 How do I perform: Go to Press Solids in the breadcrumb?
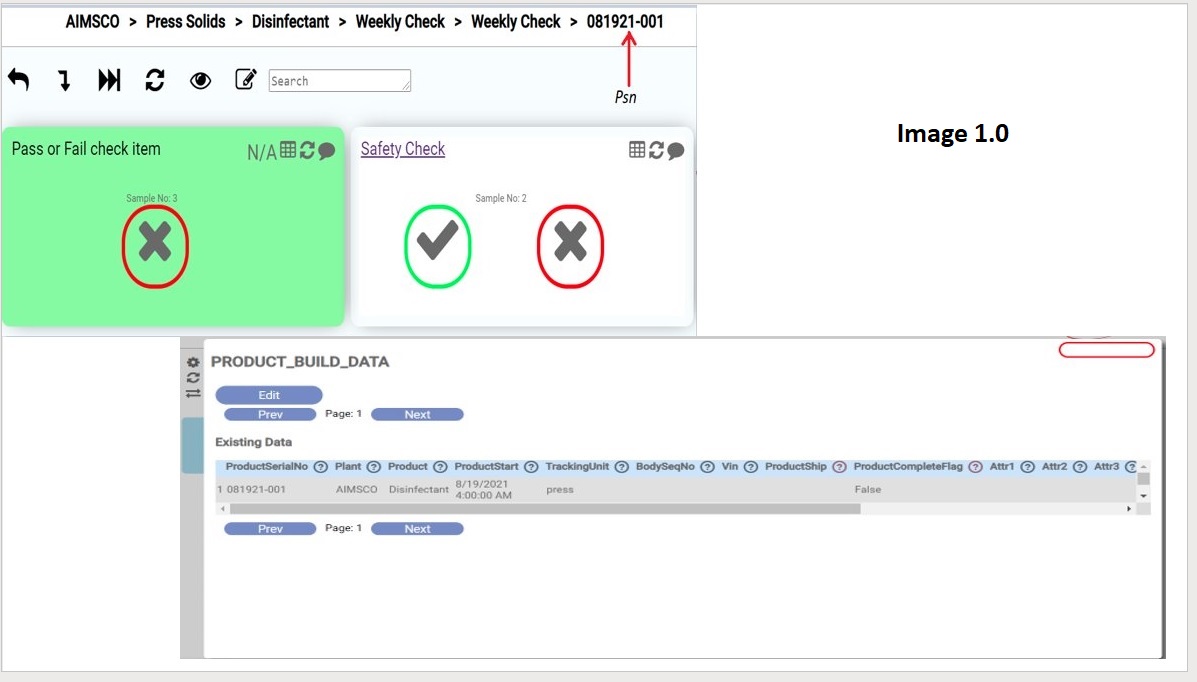[186, 22]
